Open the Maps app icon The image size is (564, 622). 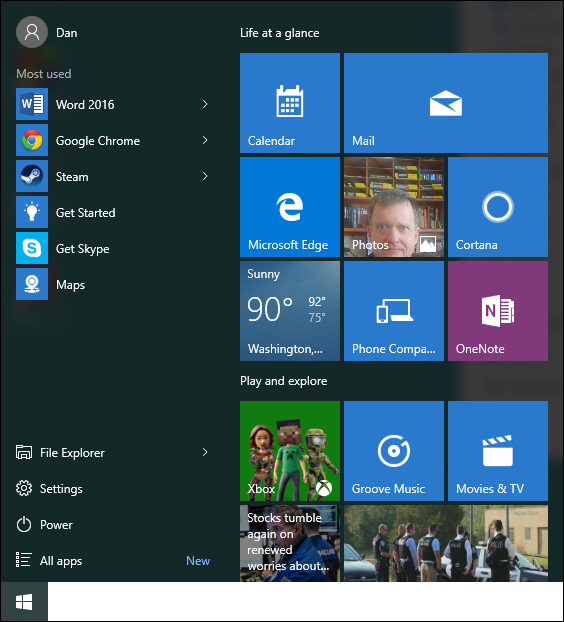tap(32, 284)
